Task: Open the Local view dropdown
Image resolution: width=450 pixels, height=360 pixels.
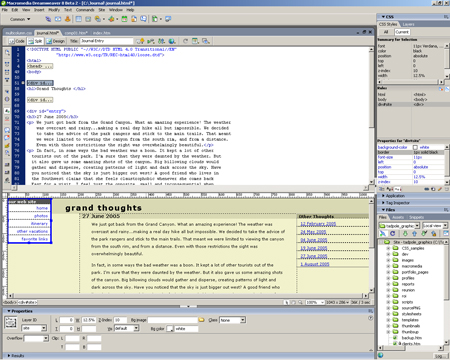Action: pos(435,226)
